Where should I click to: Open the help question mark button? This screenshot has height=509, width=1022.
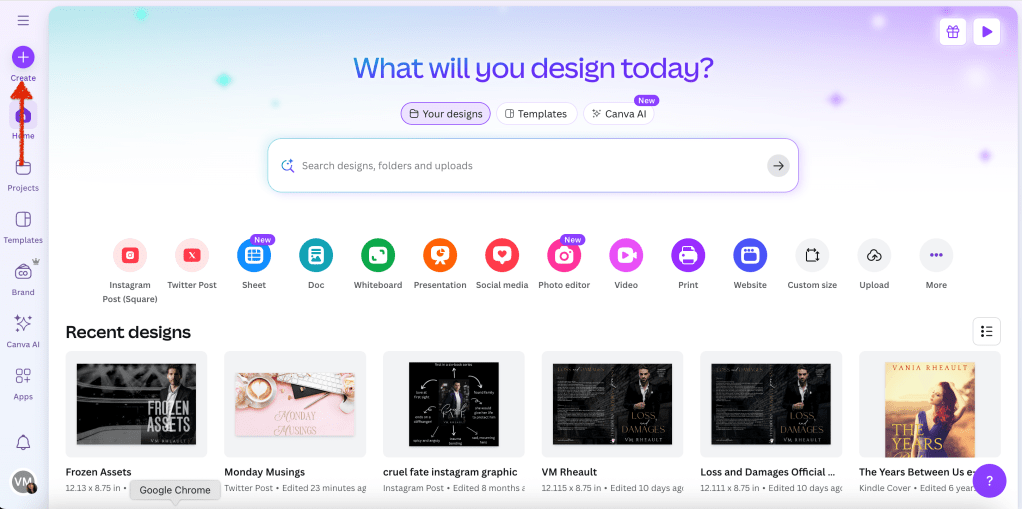pos(989,480)
